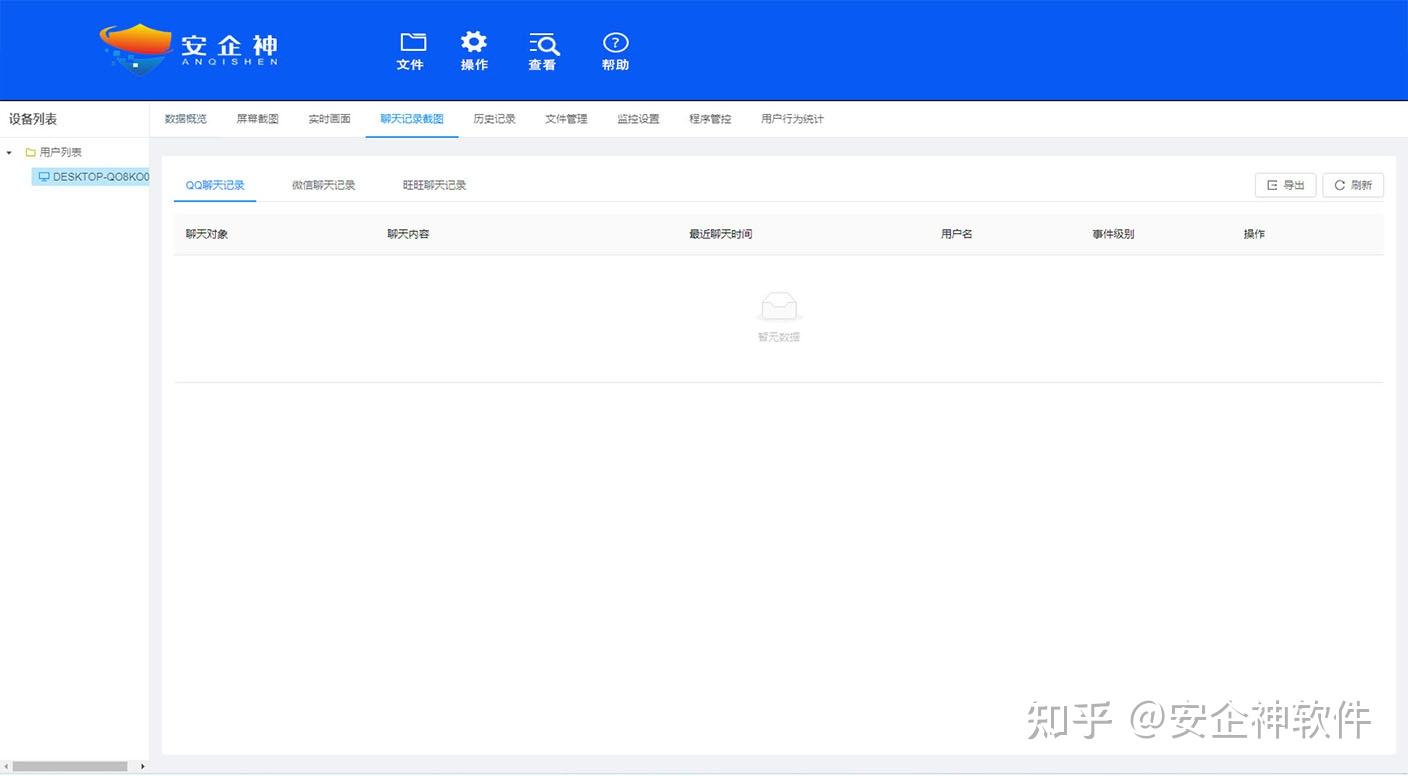The width and height of the screenshot is (1408, 776).
Task: Switch to the 屏幕截图 tab
Action: [258, 119]
